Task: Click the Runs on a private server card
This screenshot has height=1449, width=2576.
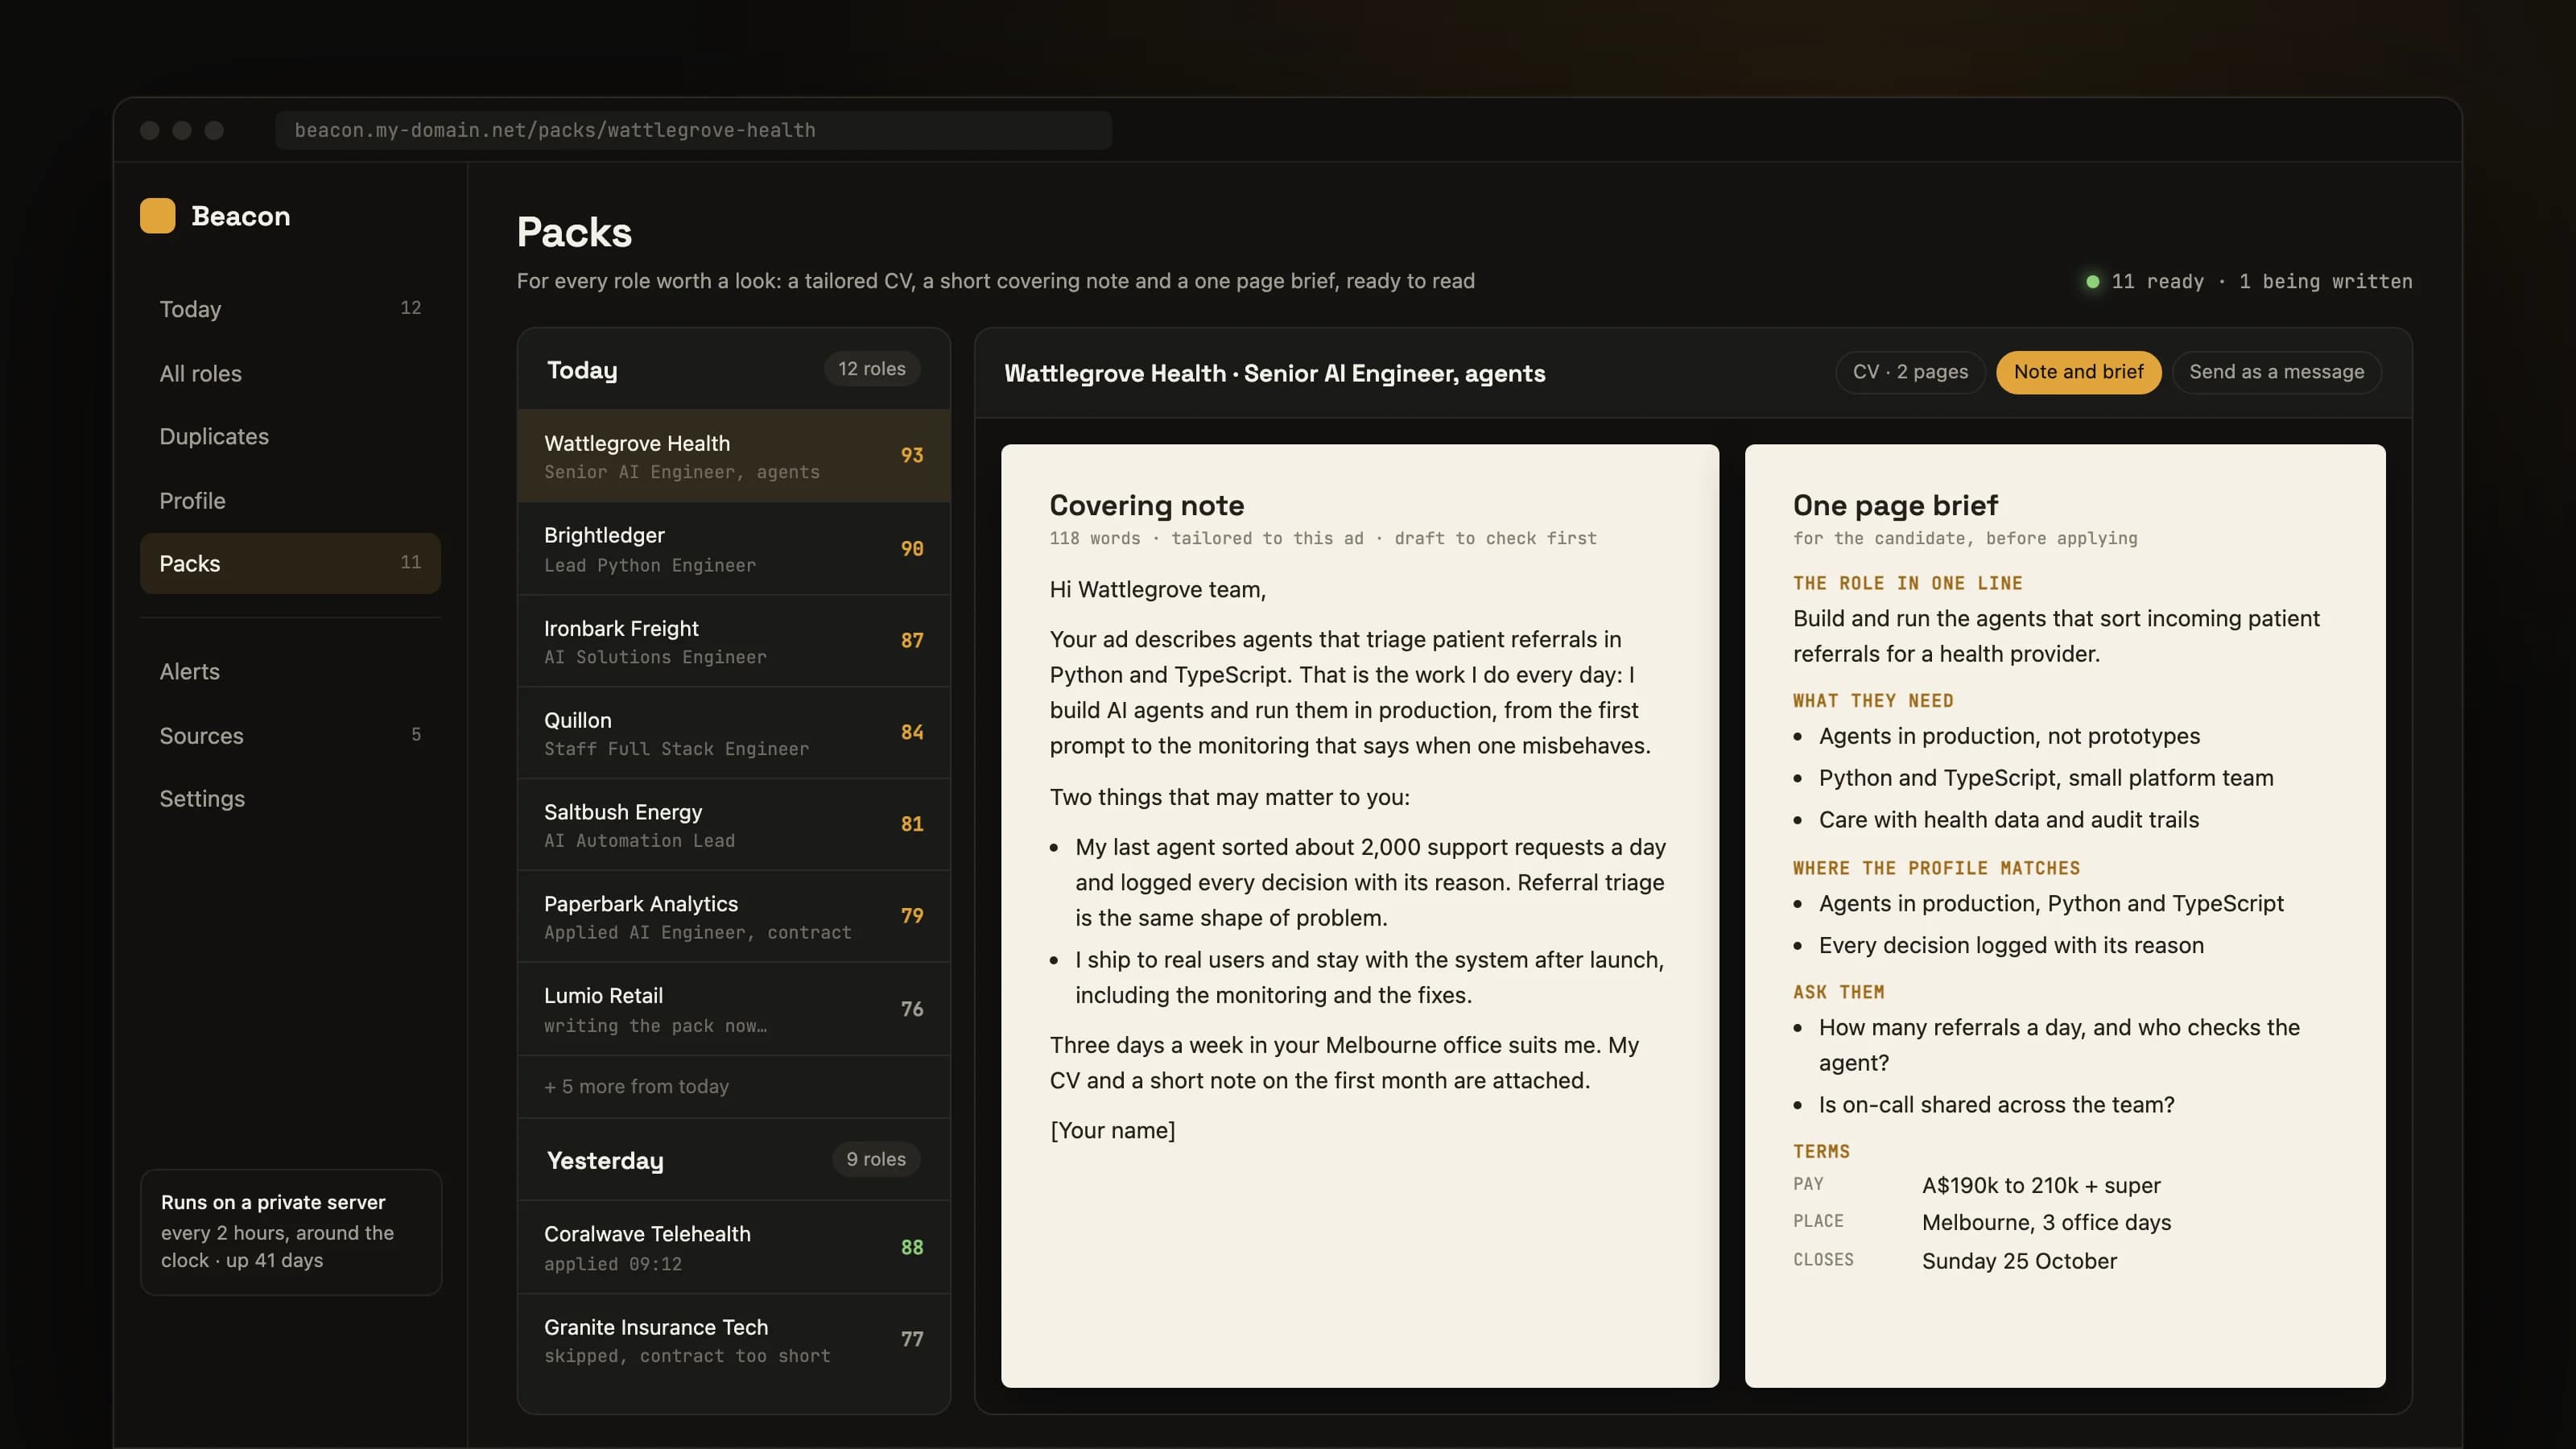Action: 290,1232
